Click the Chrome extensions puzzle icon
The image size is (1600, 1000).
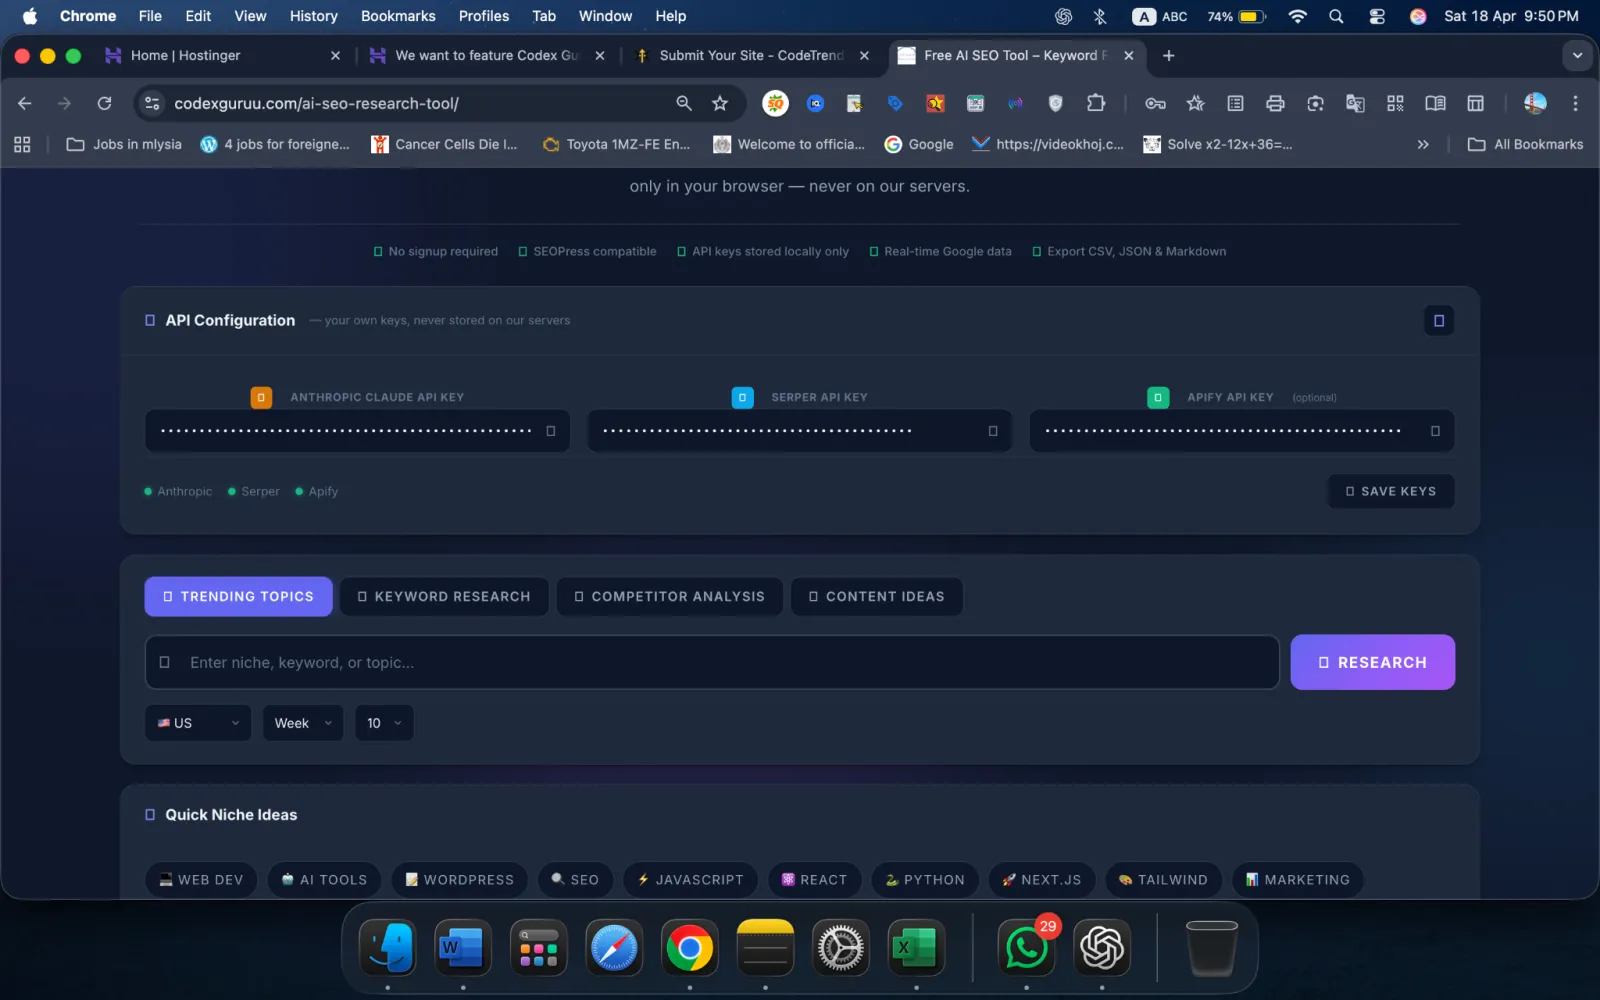tap(1096, 103)
